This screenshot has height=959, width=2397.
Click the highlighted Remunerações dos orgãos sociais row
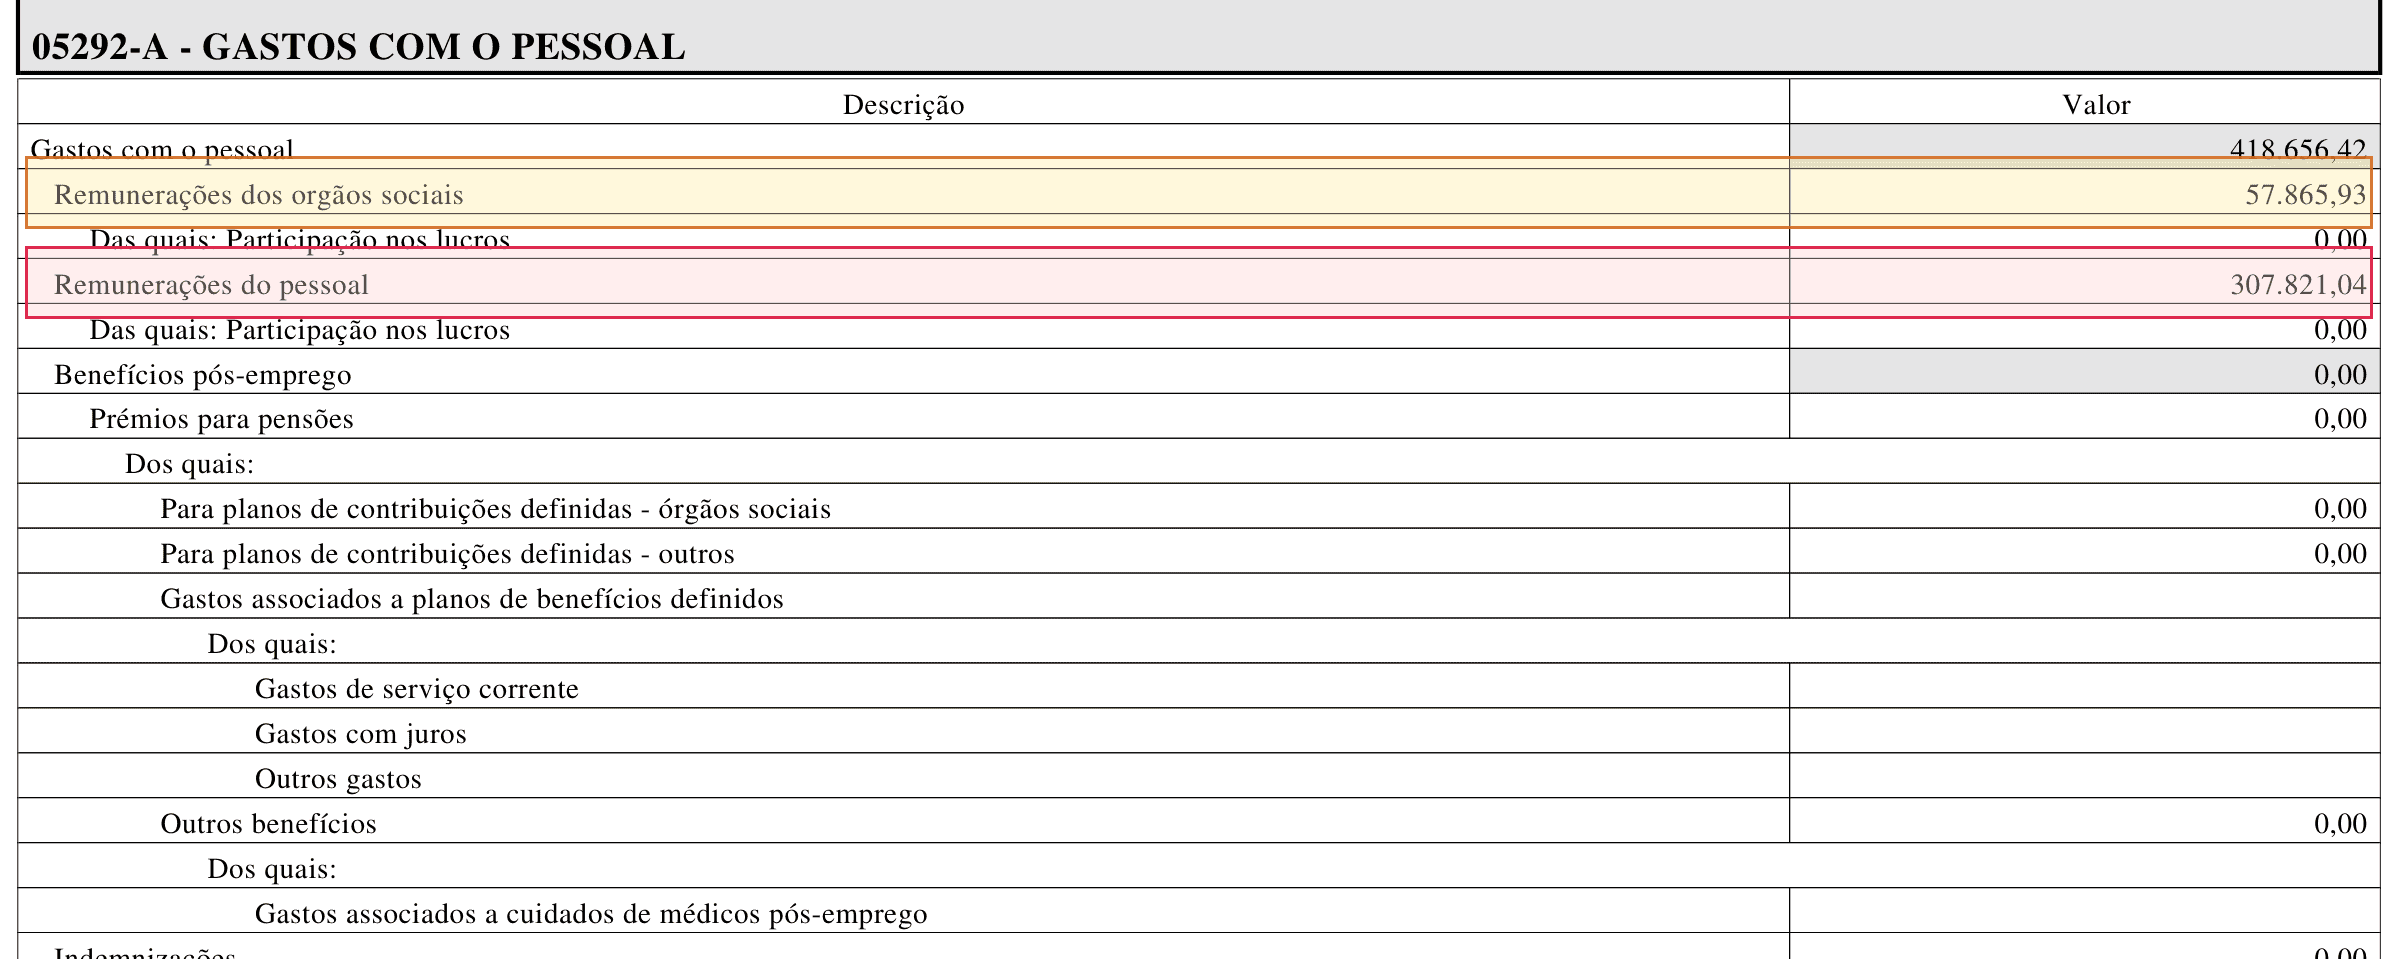coord(1198,193)
